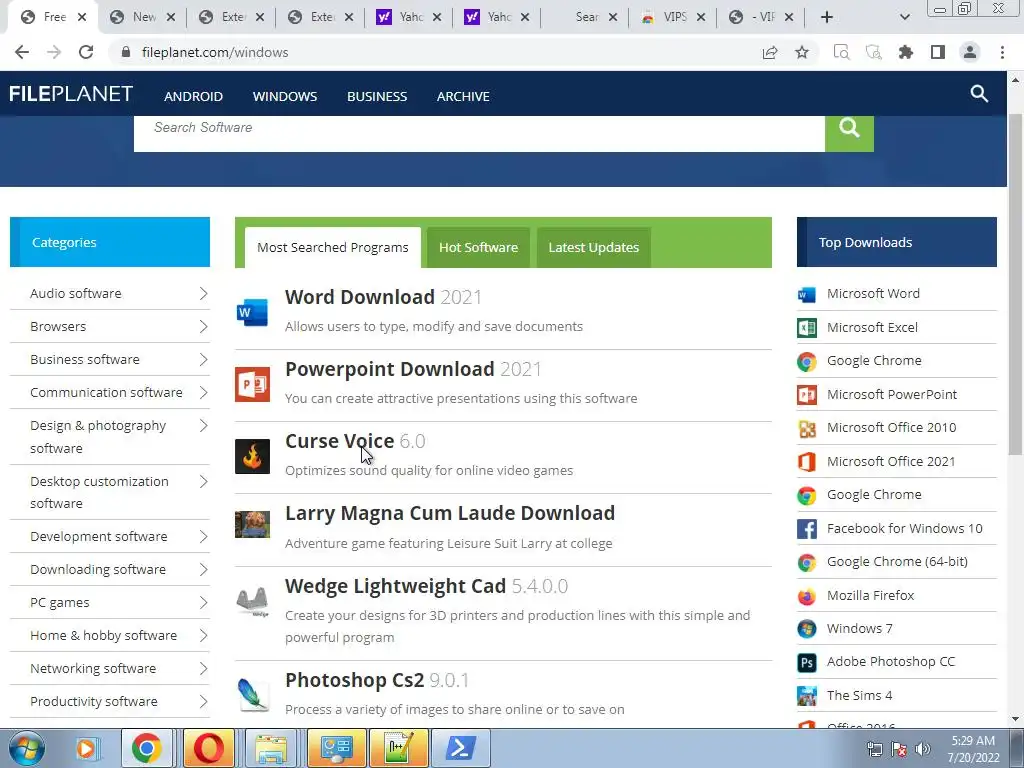Click The Sims 4 icon
This screenshot has height=768, width=1024.
[807, 696]
